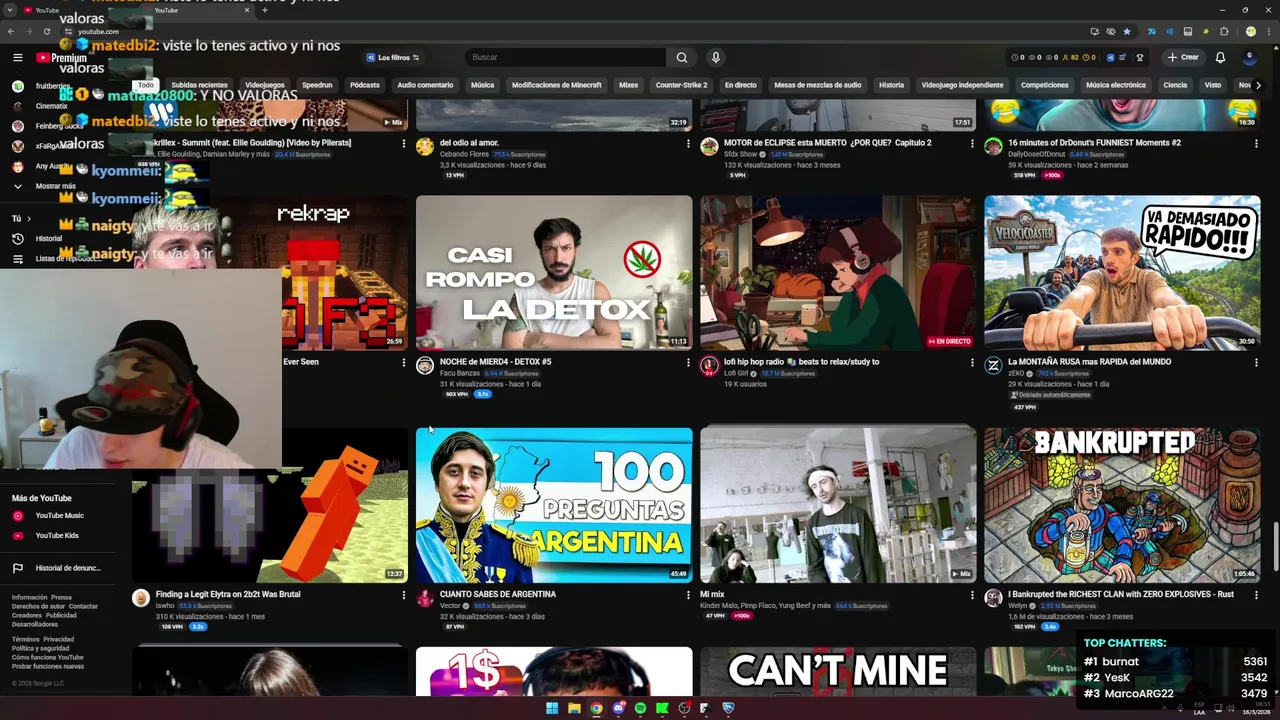The image size is (1280, 720).
Task: Open YouTube Music from sidebar
Action: pyautogui.click(x=59, y=516)
